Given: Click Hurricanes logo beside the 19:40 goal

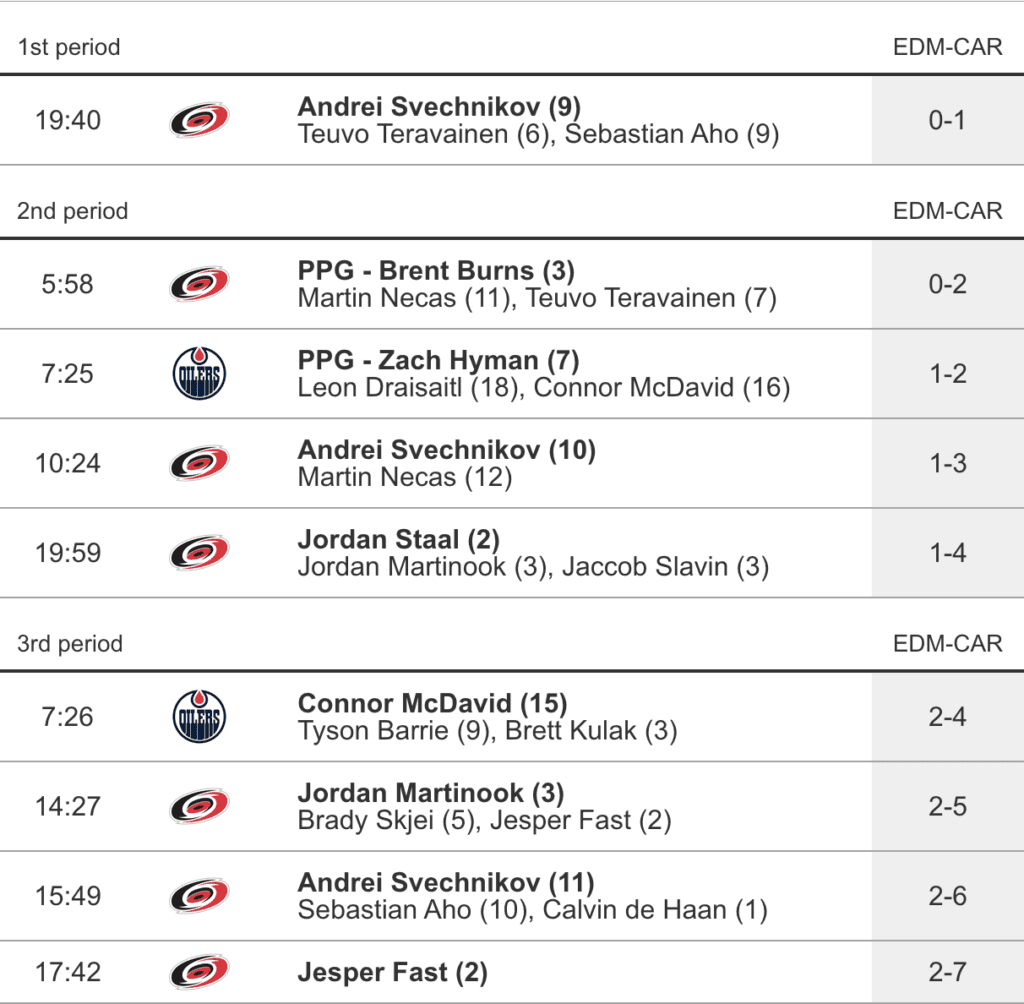Looking at the screenshot, I should click(199, 120).
